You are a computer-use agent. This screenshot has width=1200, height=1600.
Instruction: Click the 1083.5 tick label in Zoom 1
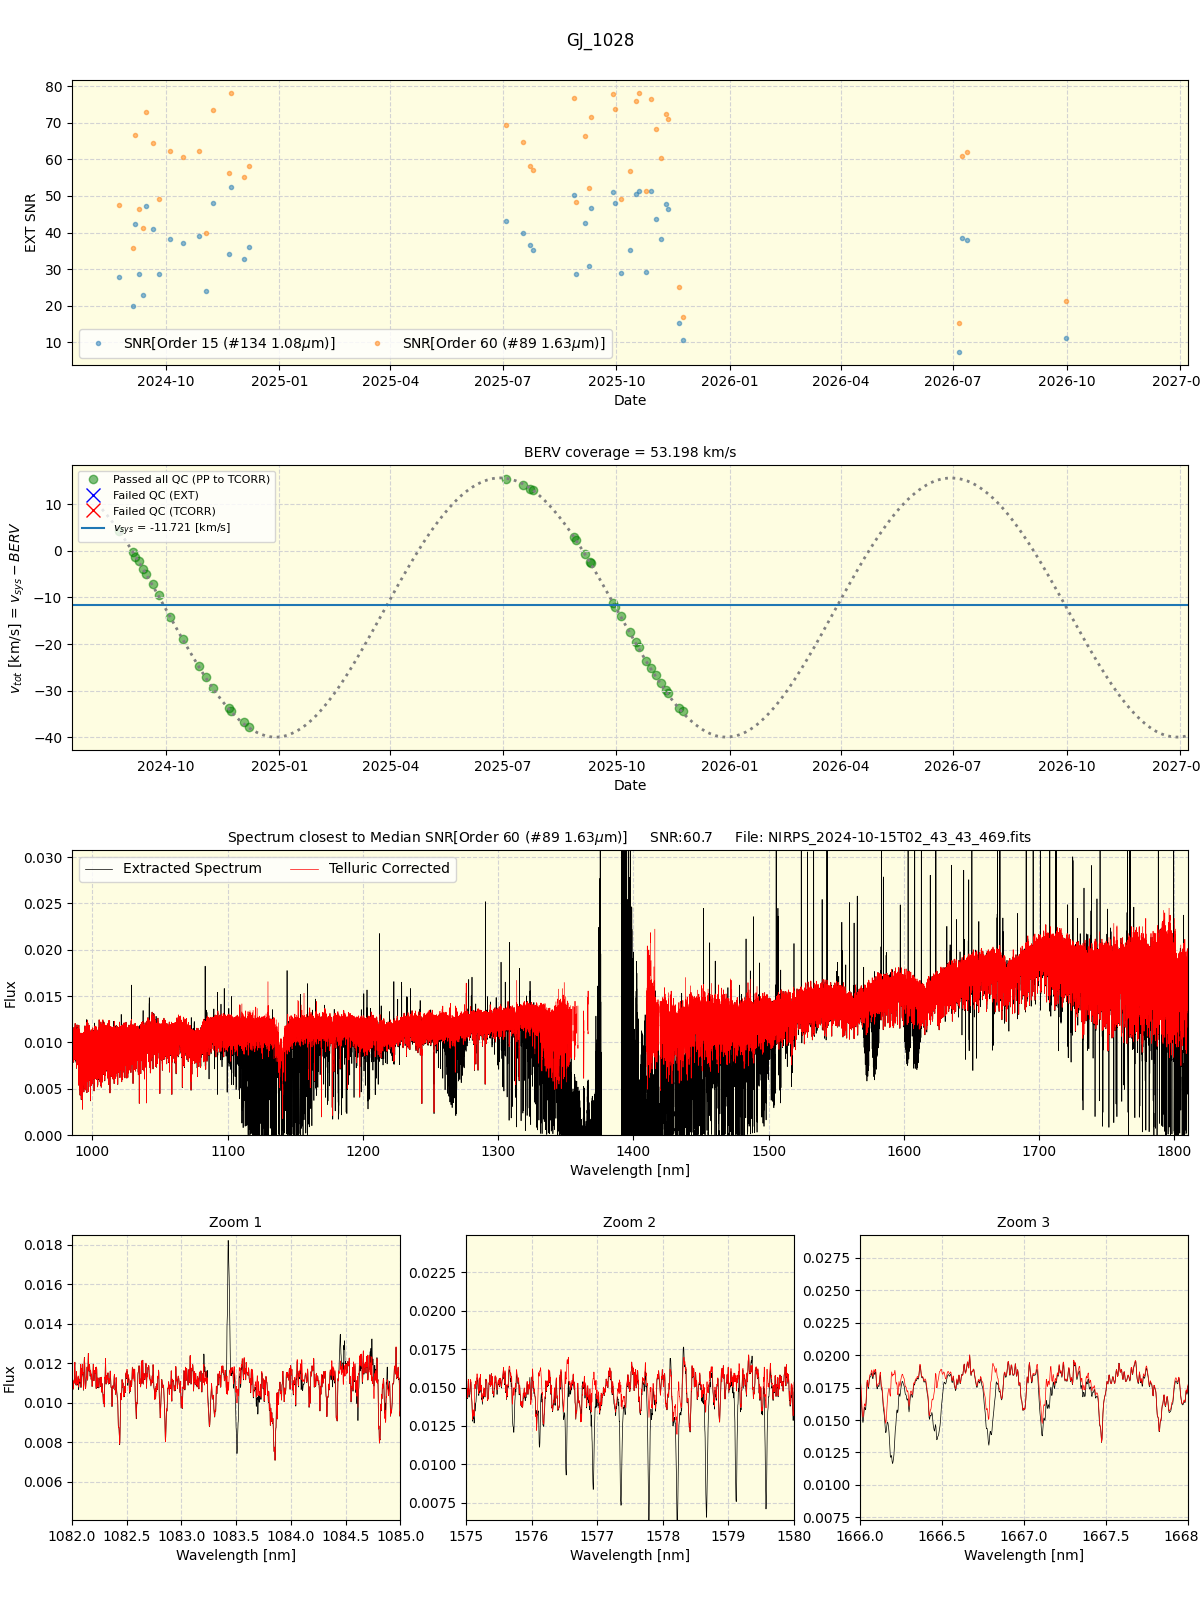point(236,1535)
